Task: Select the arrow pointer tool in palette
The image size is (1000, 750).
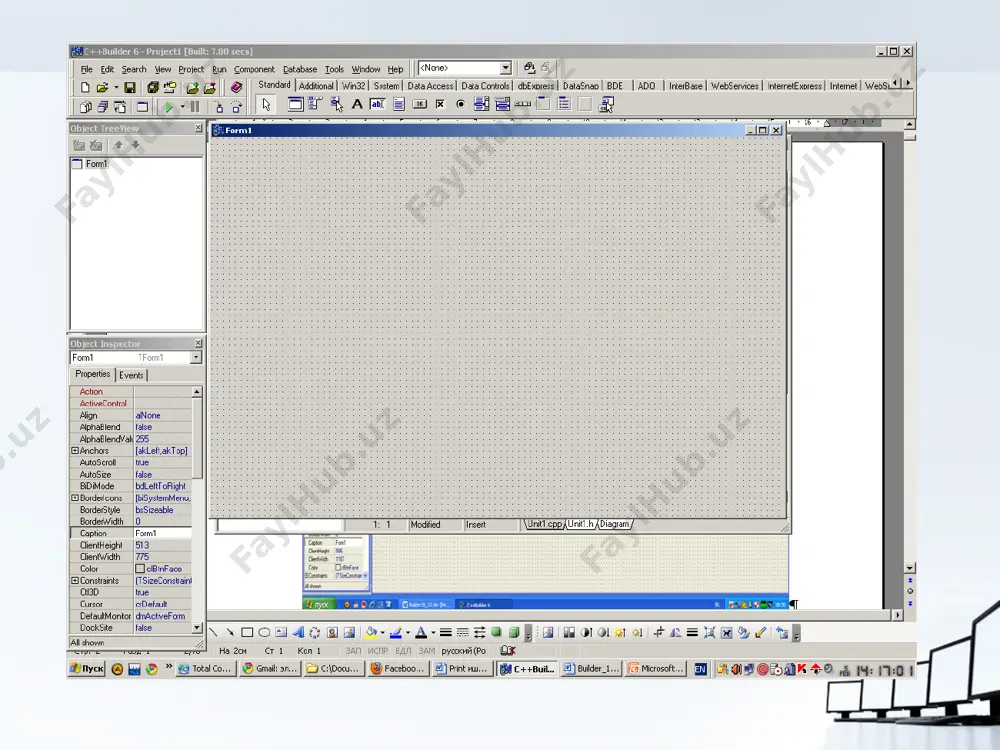Action: coord(266,105)
